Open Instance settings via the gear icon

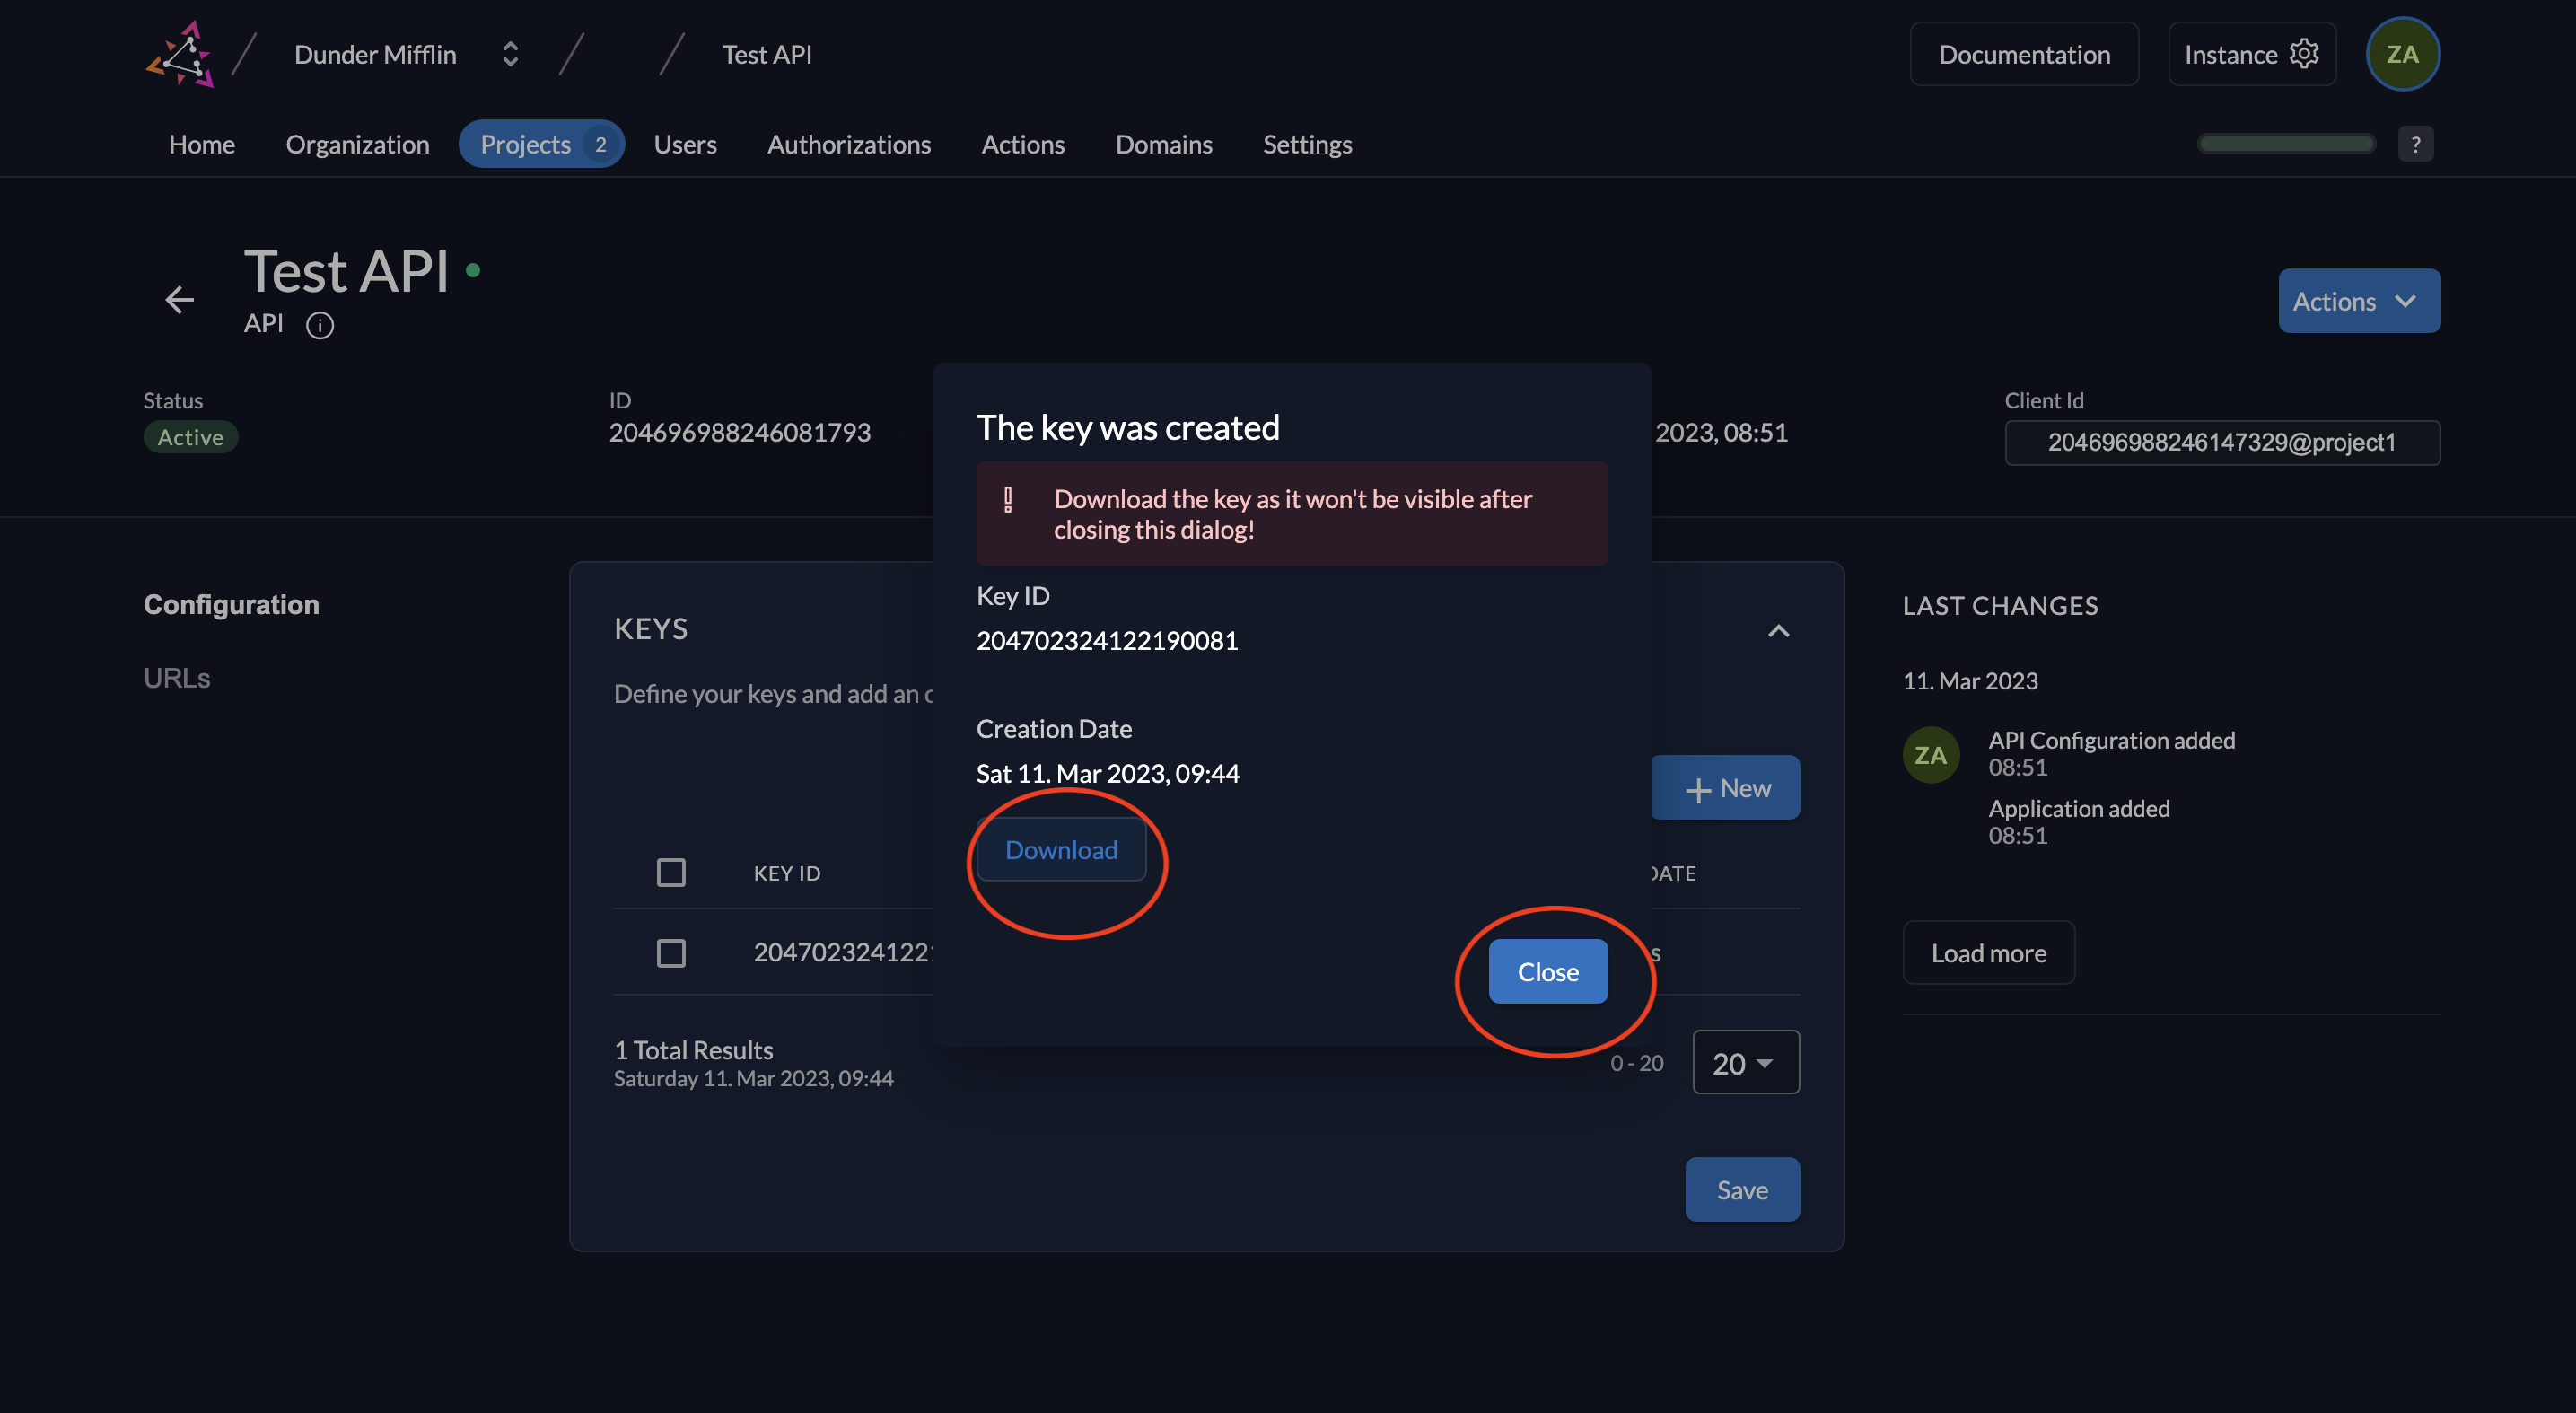point(2305,53)
